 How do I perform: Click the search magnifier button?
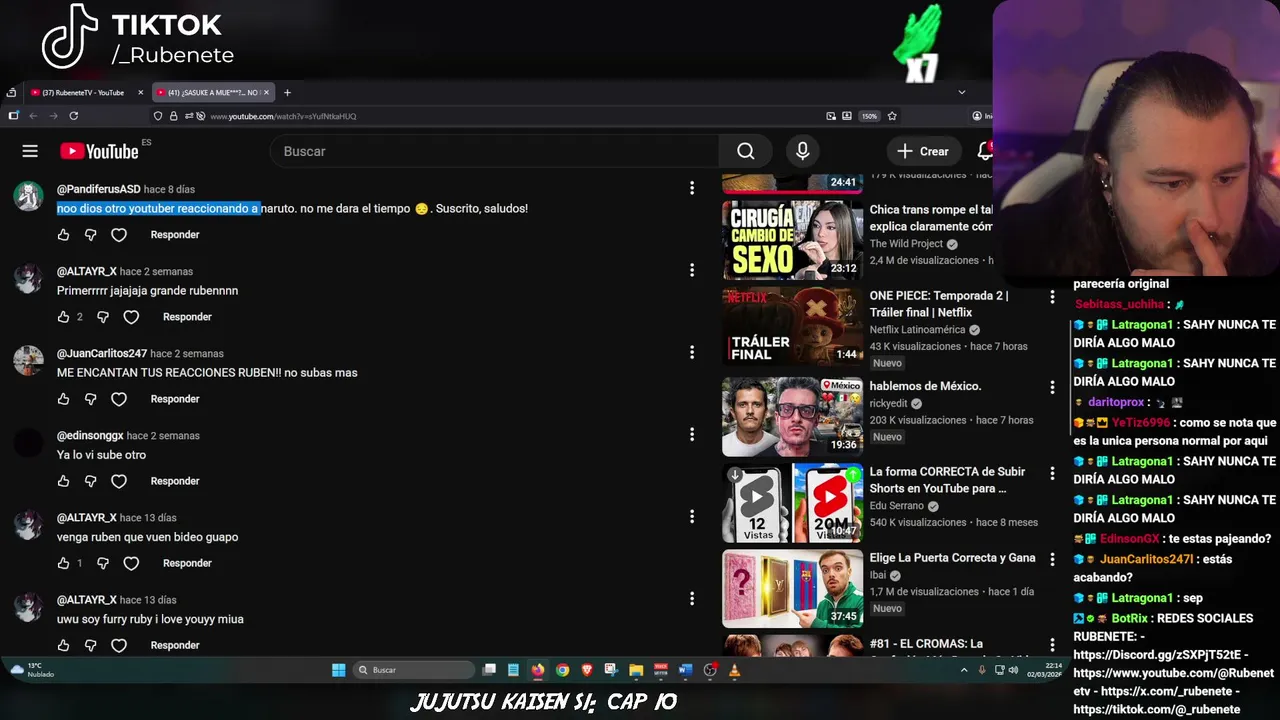click(745, 151)
